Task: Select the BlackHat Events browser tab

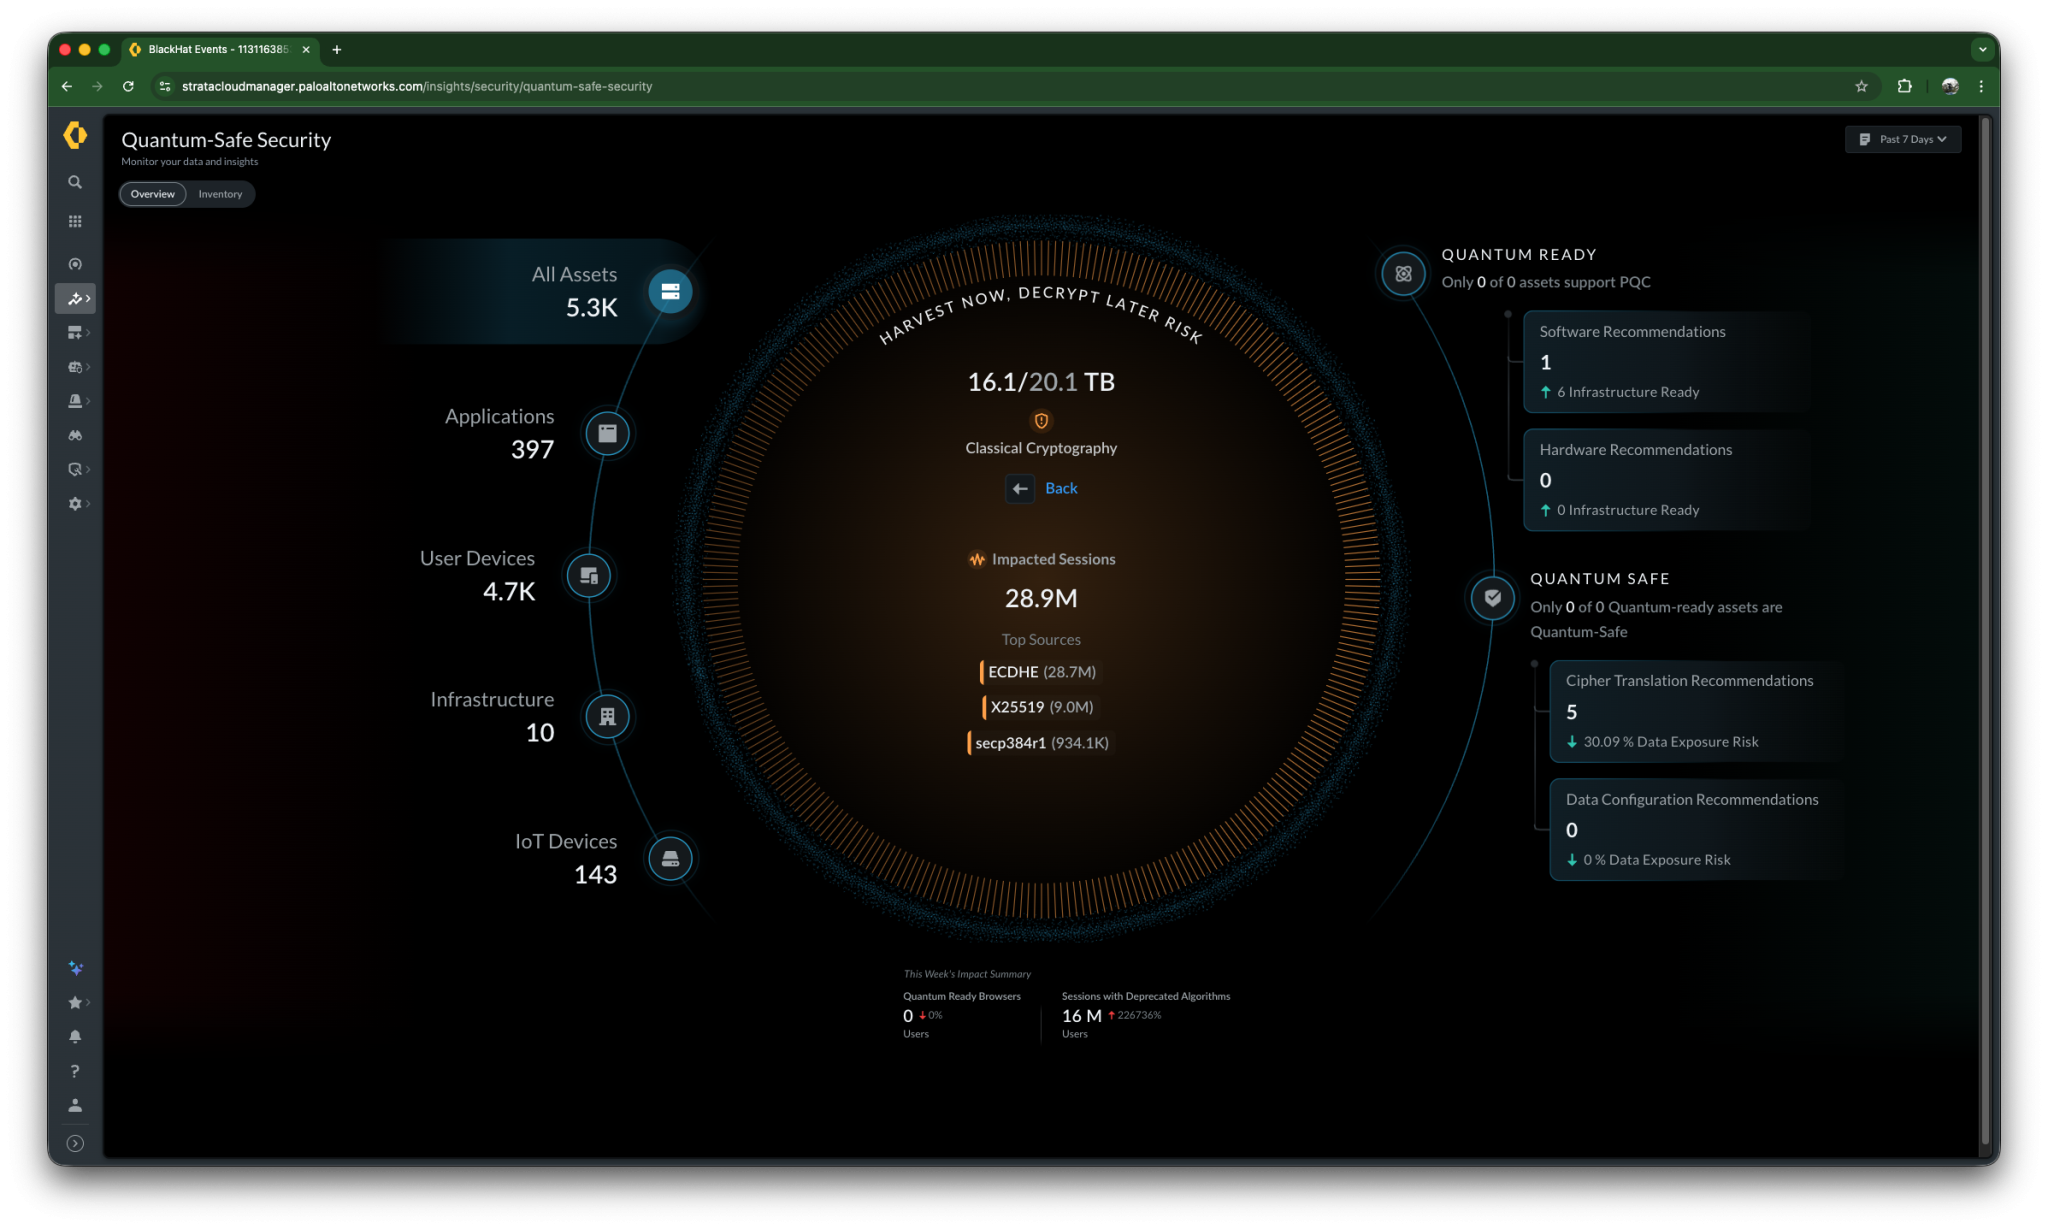Action: click(x=220, y=49)
